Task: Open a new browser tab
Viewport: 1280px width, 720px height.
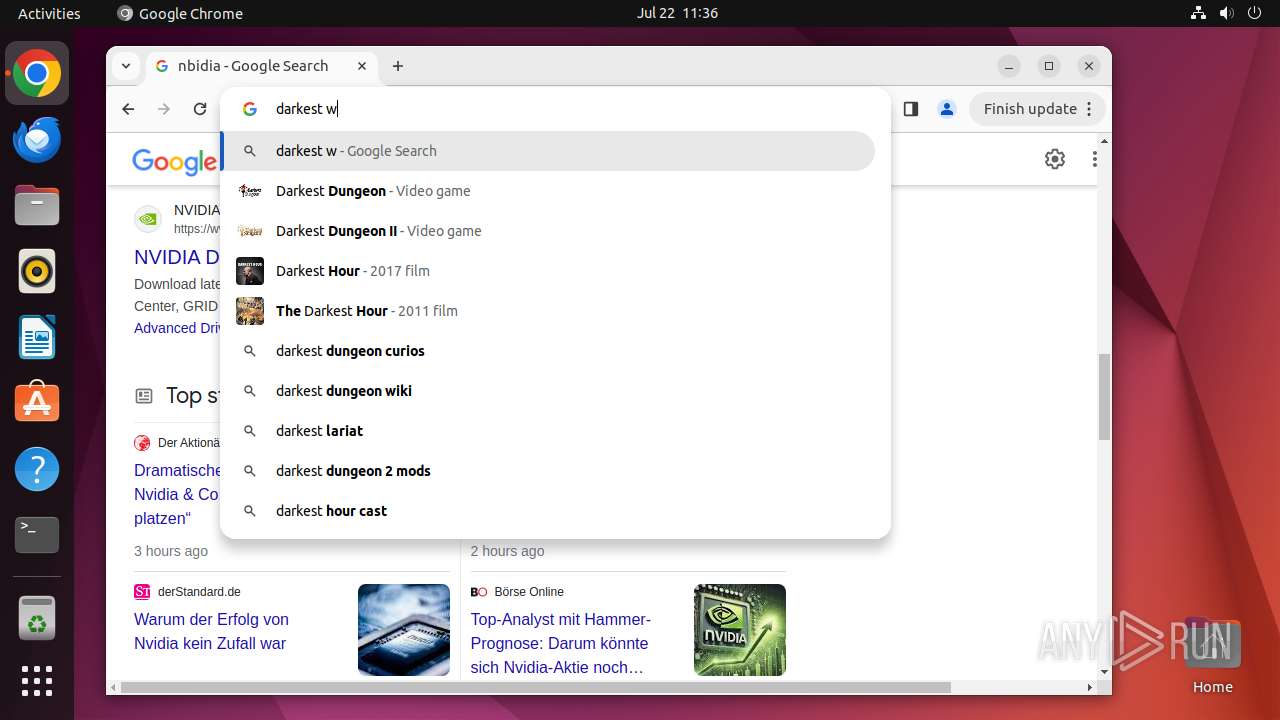Action: [398, 66]
